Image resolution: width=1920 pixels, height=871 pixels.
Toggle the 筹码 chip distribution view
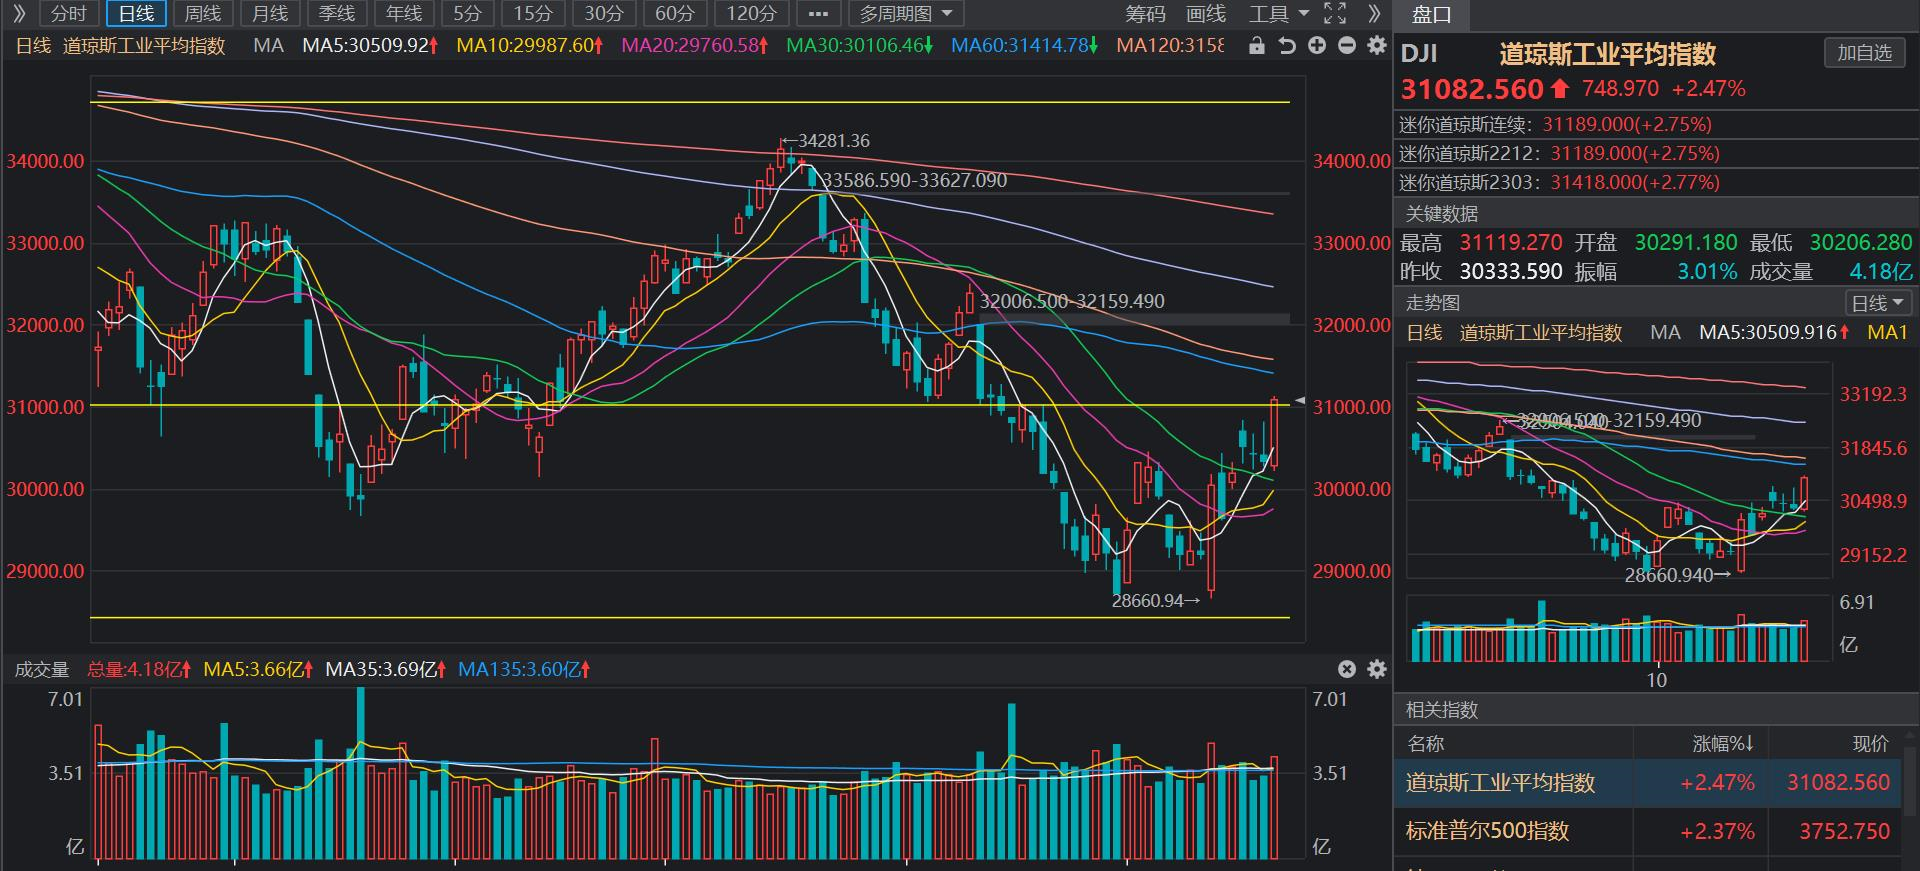pos(1145,14)
